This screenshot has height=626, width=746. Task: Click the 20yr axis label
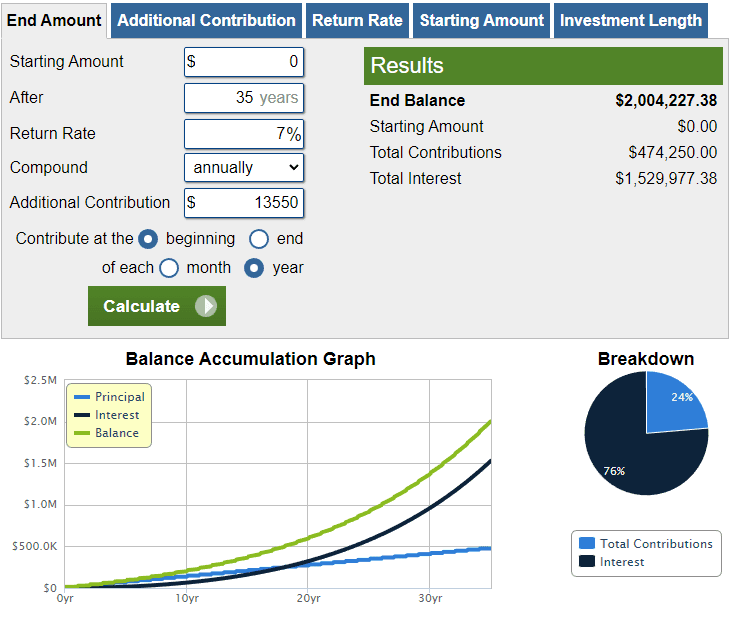coord(308,598)
